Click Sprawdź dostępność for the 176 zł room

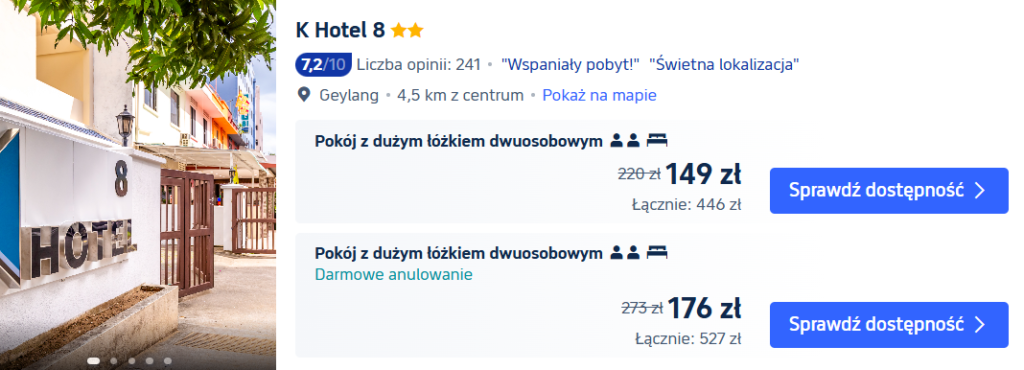tap(889, 324)
